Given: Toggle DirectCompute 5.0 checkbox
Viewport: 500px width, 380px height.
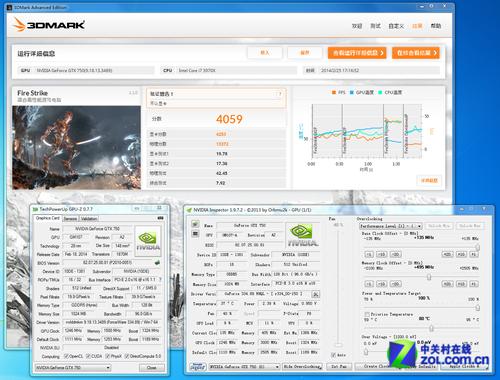Looking at the screenshot, I should coord(127,356).
